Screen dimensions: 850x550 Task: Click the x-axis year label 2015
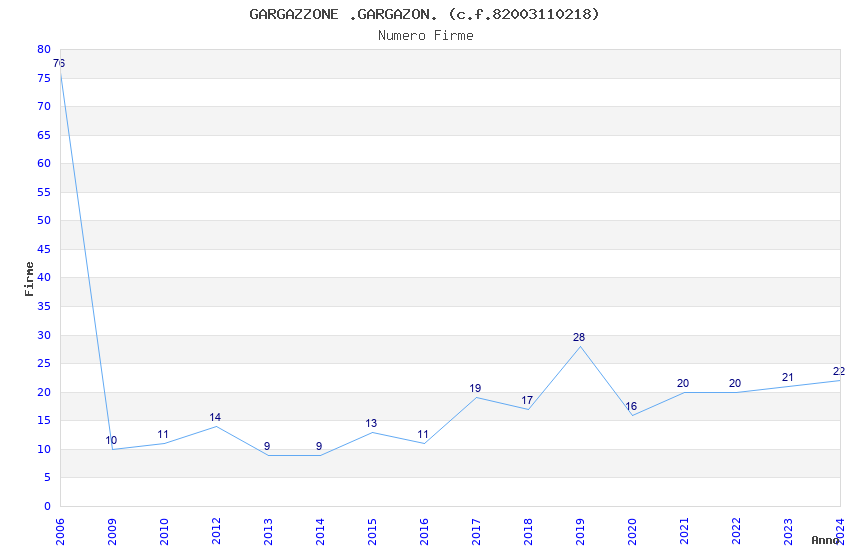(372, 532)
